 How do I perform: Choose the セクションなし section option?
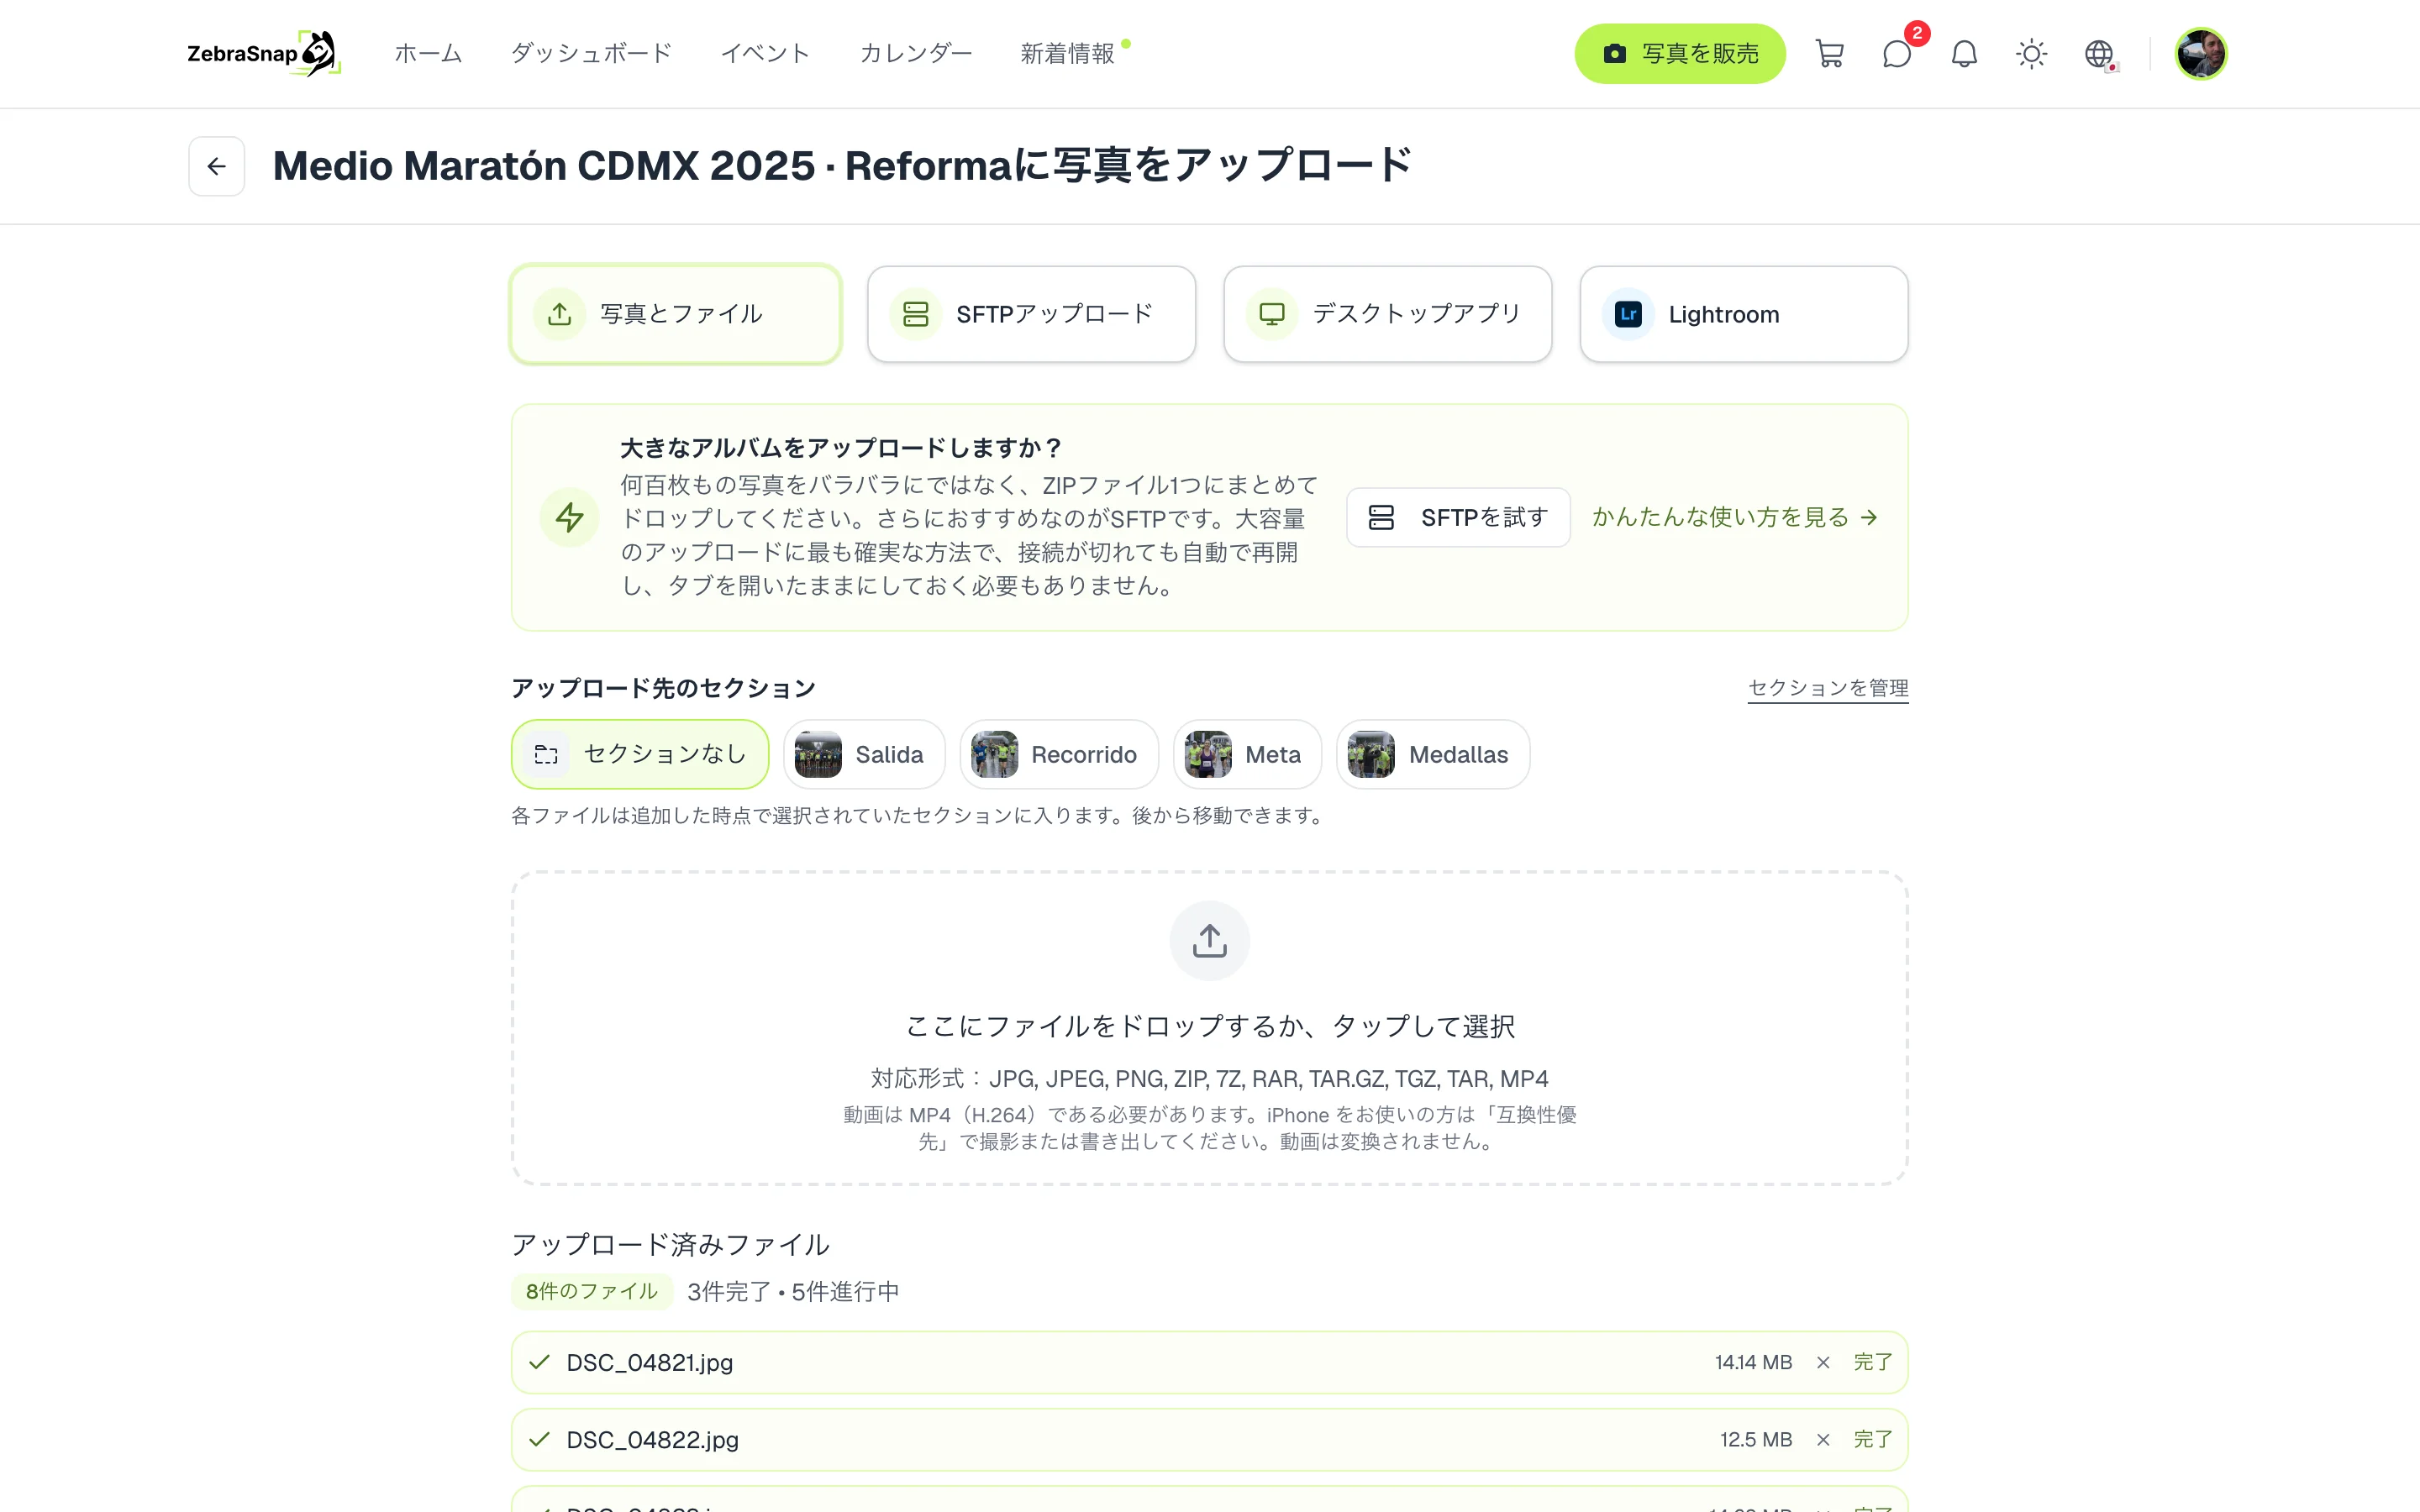640,754
